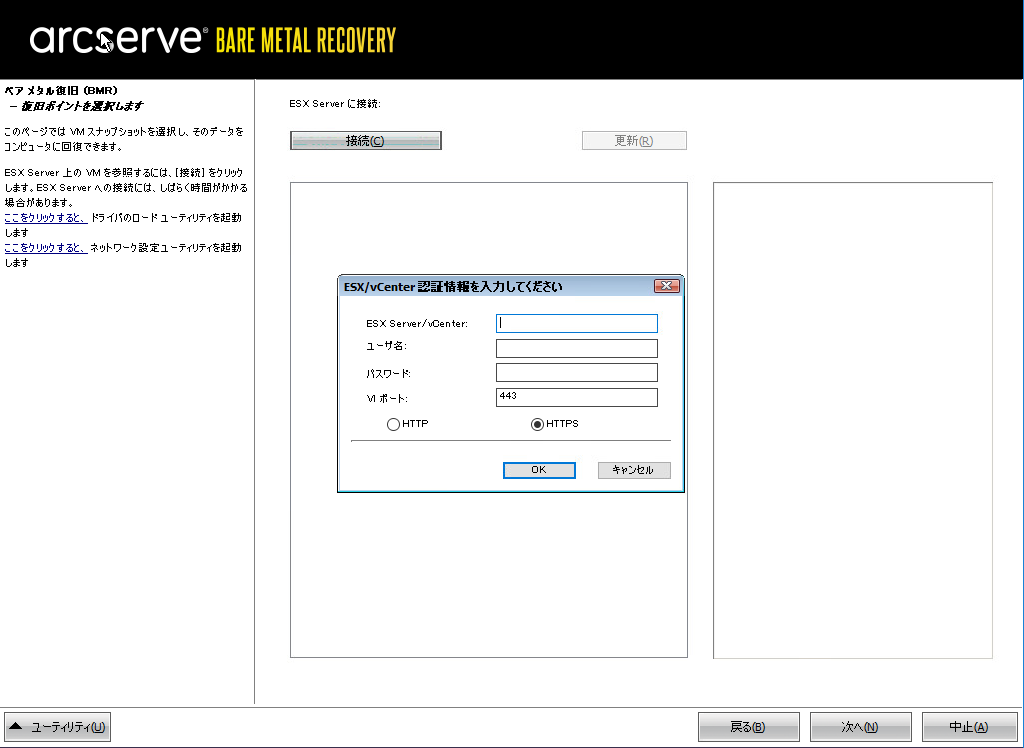Open the ユーティリティ(U) utilities menu

pos(57,727)
